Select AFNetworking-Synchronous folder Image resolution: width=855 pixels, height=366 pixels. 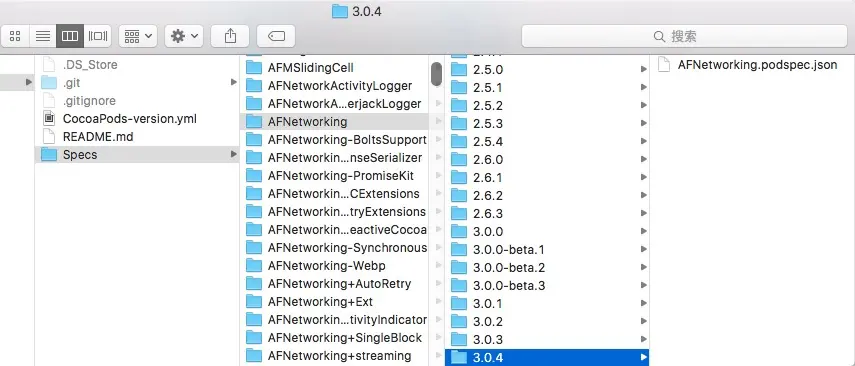tap(334, 248)
